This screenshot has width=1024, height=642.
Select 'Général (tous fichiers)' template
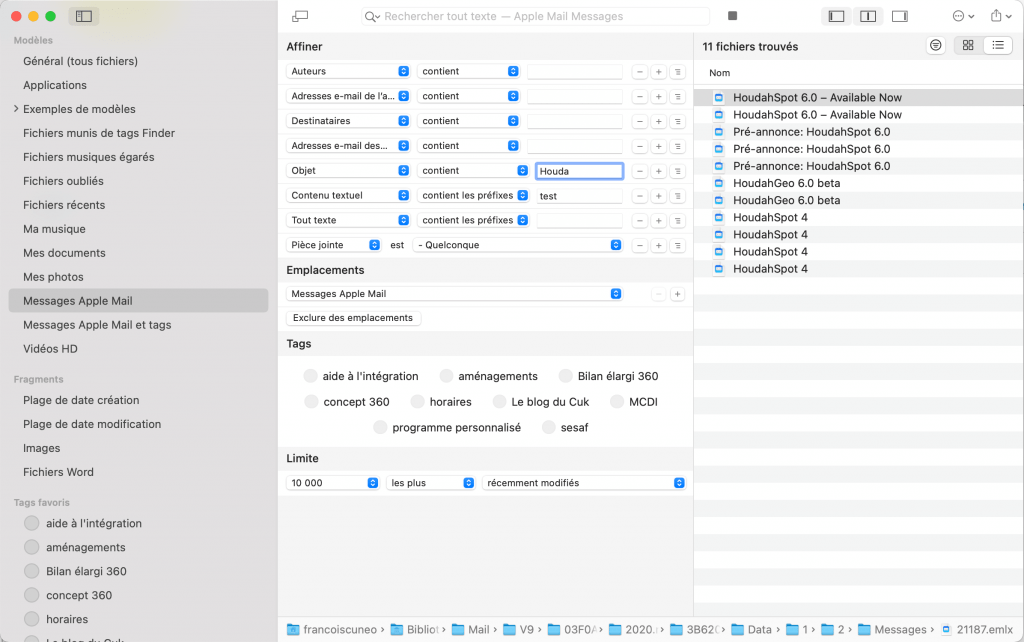pyautogui.click(x=80, y=61)
